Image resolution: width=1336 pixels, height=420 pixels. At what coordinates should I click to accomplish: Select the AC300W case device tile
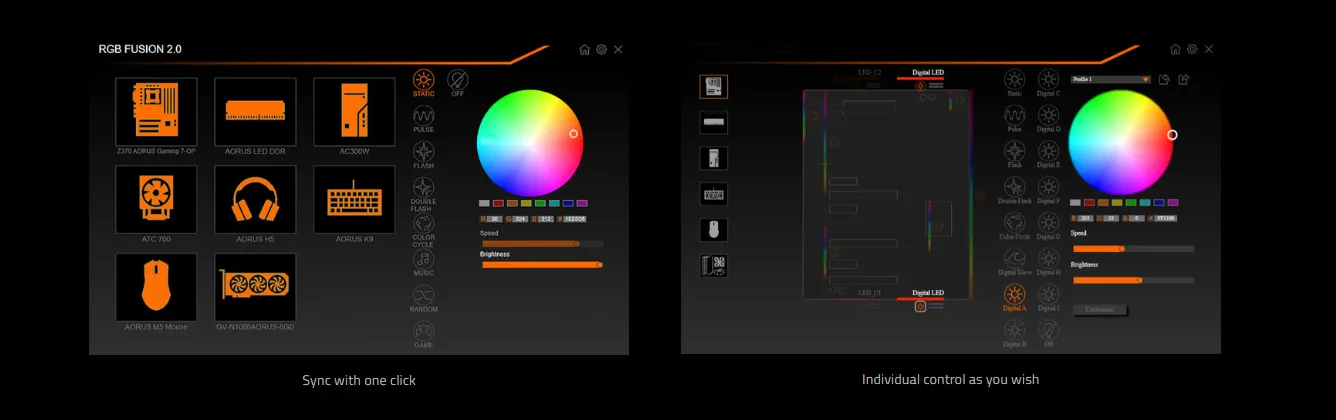[354, 112]
